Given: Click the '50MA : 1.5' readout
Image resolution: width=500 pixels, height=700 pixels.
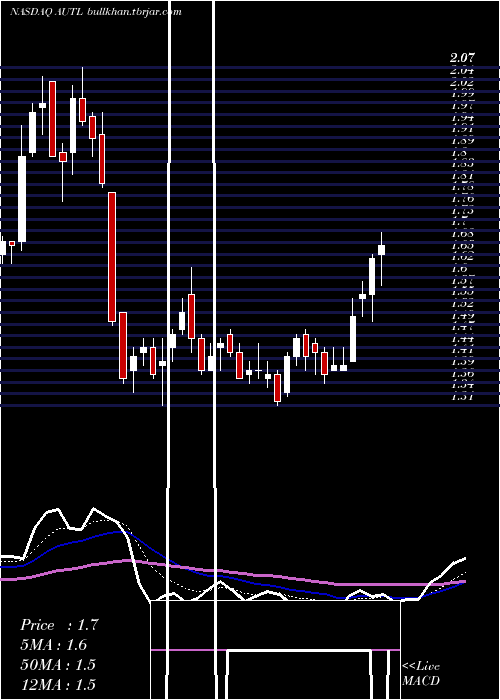Looking at the screenshot, I should (58, 664).
